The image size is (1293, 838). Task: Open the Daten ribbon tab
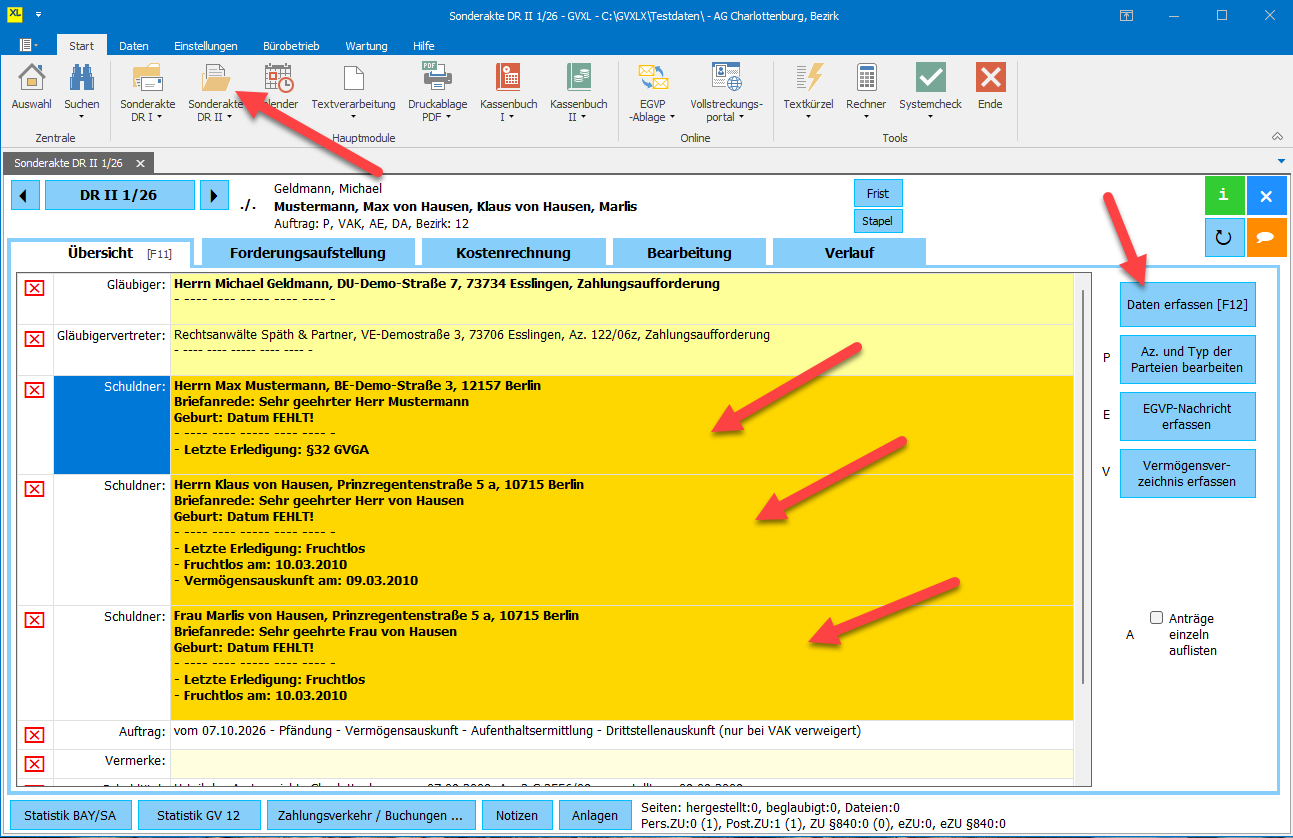134,46
